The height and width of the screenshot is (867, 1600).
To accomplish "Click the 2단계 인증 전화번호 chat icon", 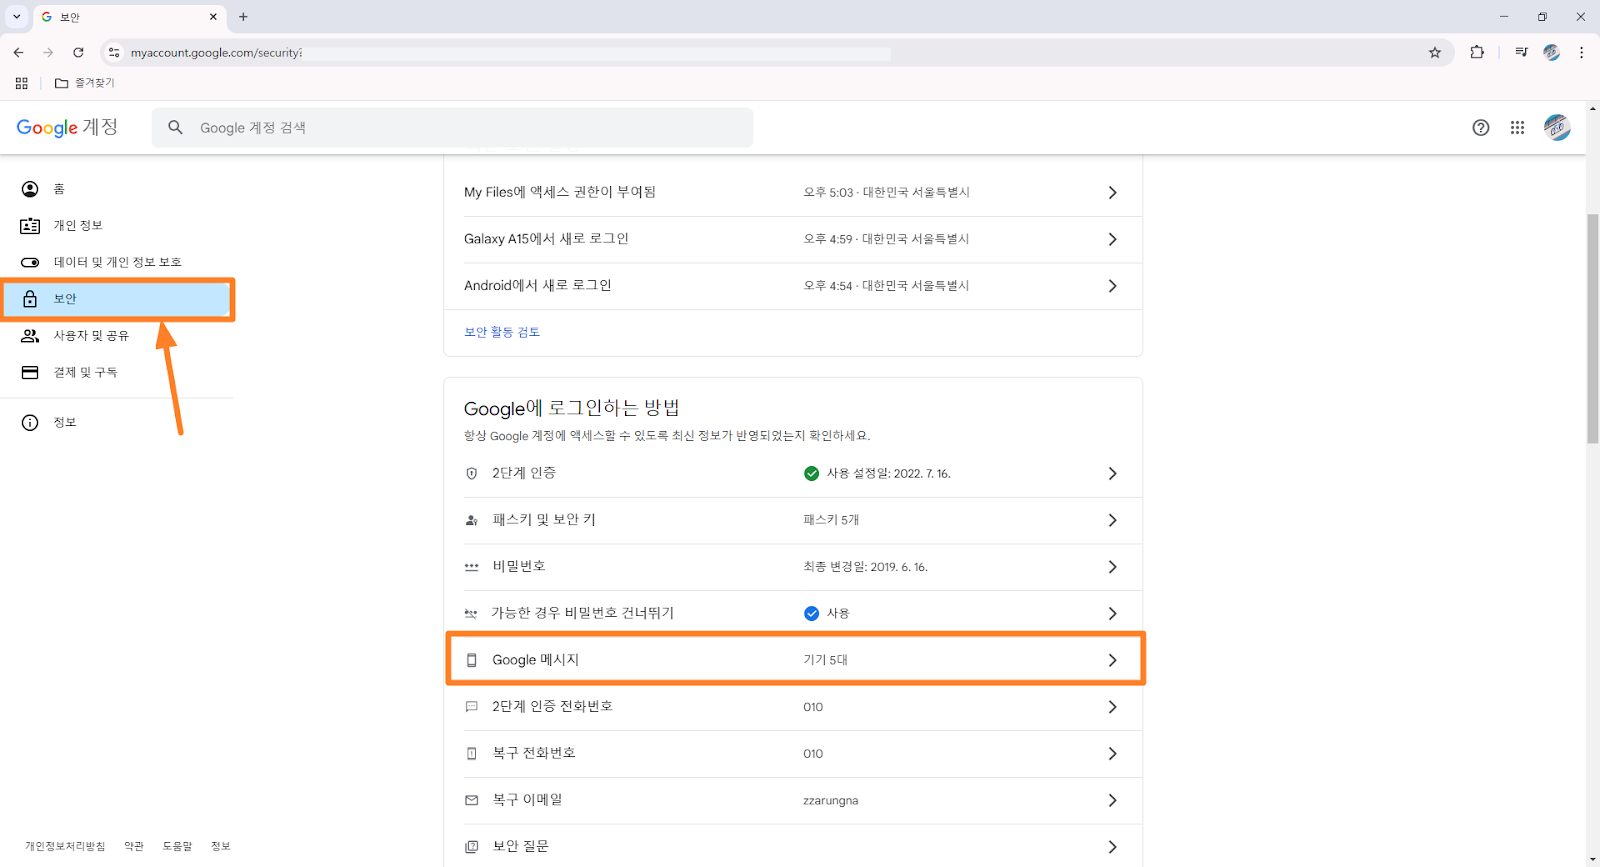I will coord(472,707).
